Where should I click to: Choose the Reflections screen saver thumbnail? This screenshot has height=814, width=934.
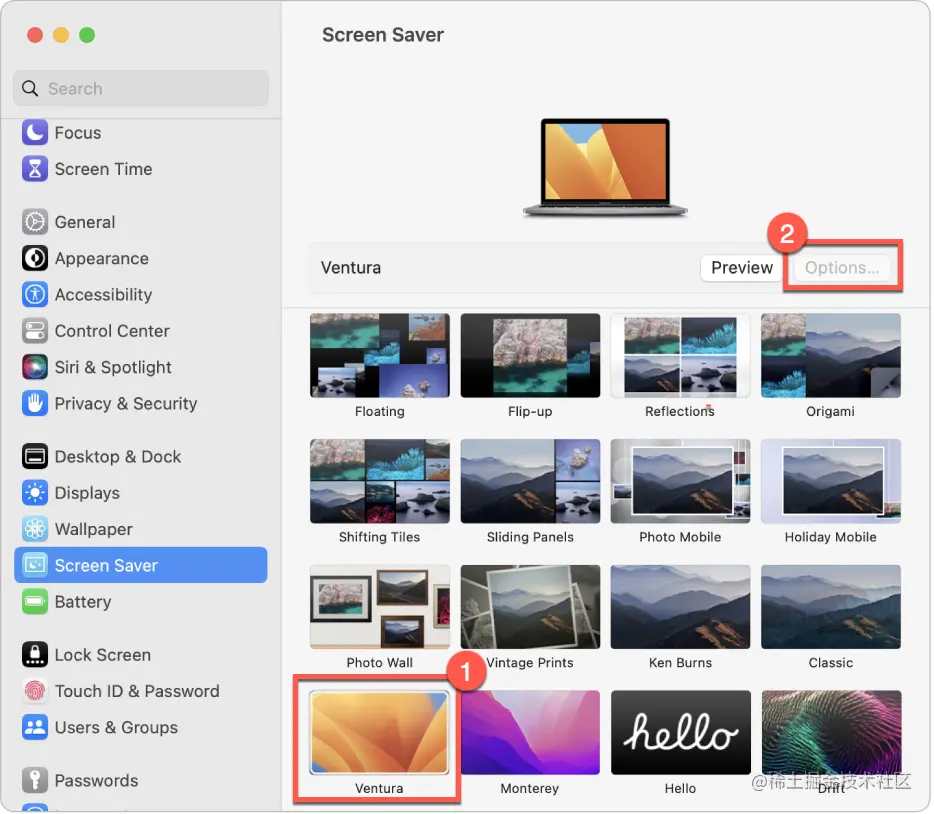pyautogui.click(x=680, y=355)
